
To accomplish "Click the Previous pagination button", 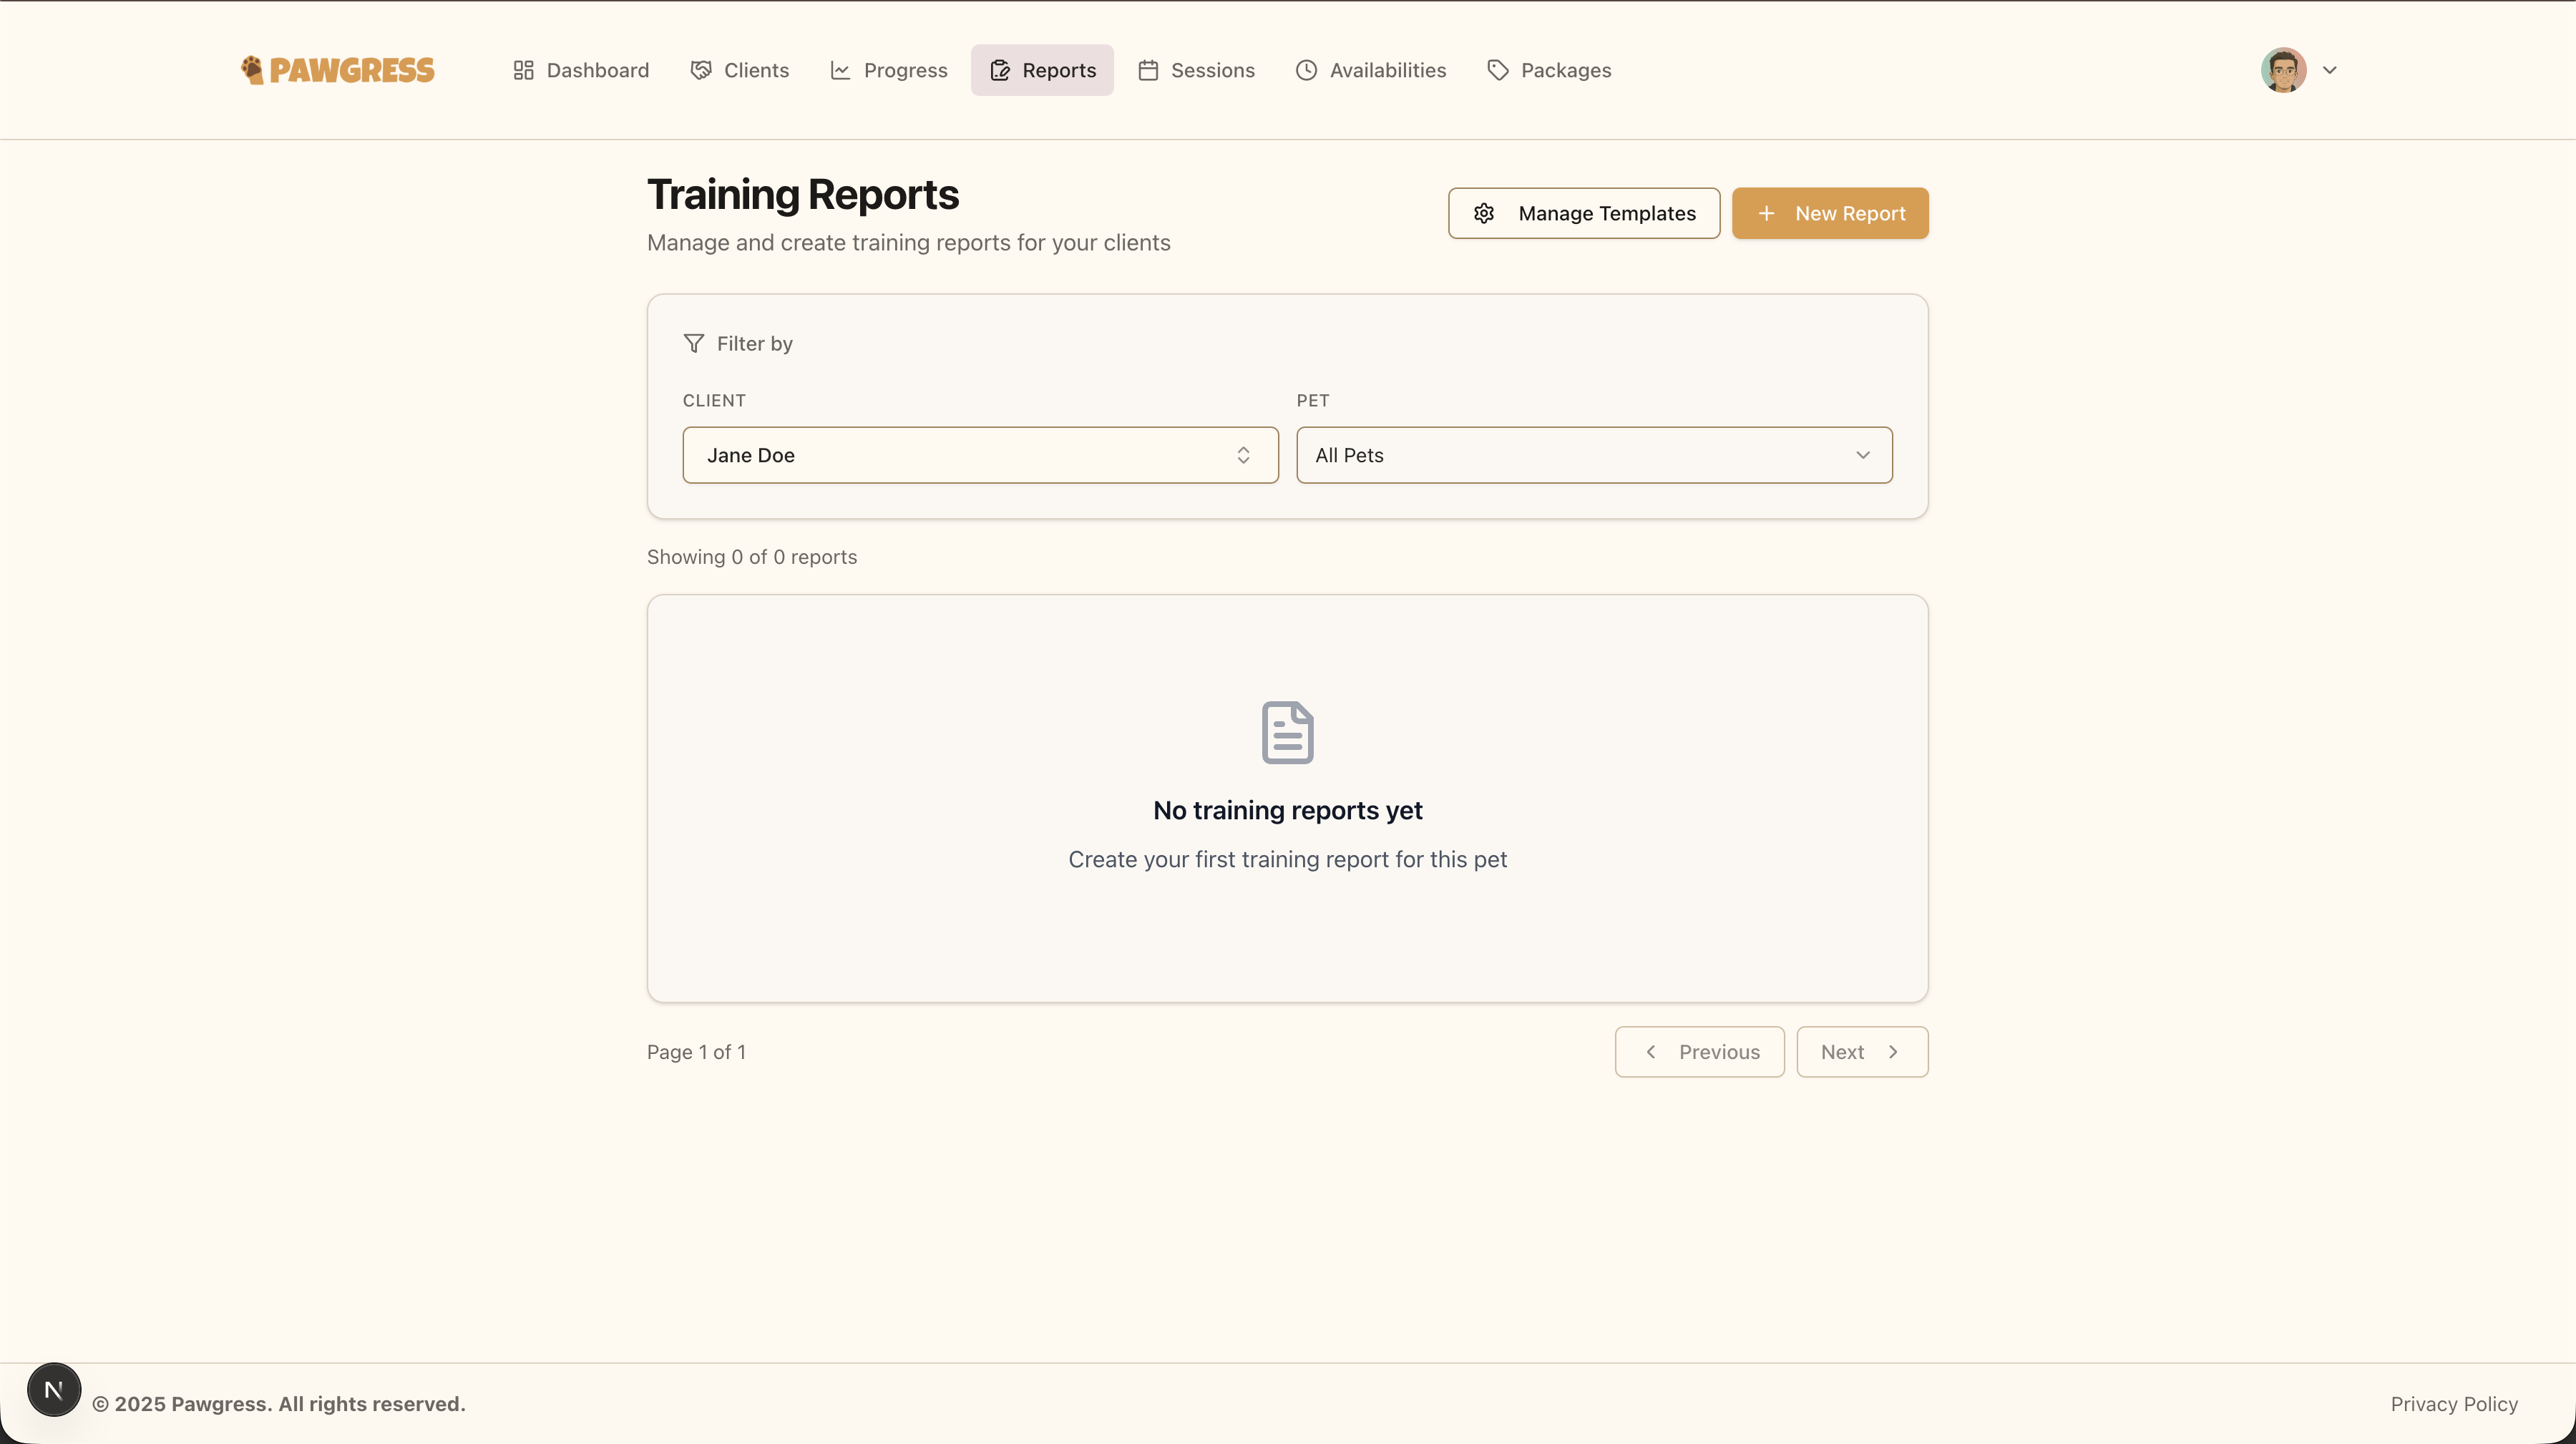I will tap(1700, 1051).
